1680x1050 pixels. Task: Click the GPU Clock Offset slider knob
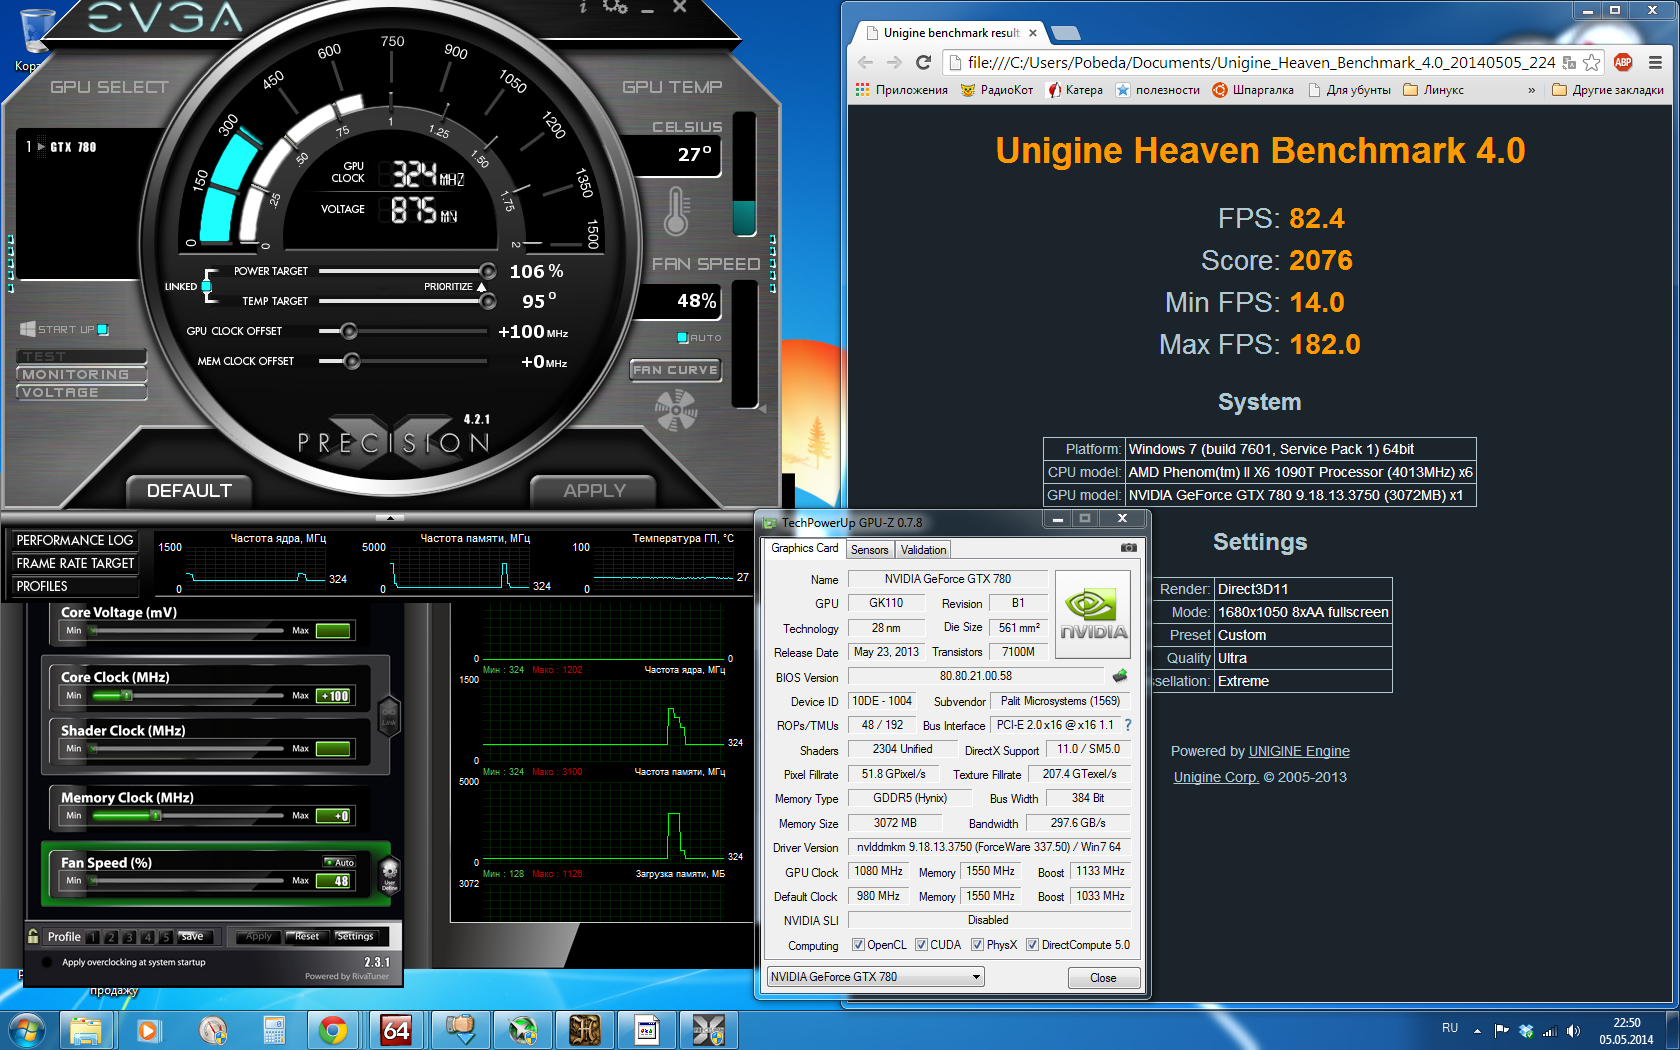[349, 331]
